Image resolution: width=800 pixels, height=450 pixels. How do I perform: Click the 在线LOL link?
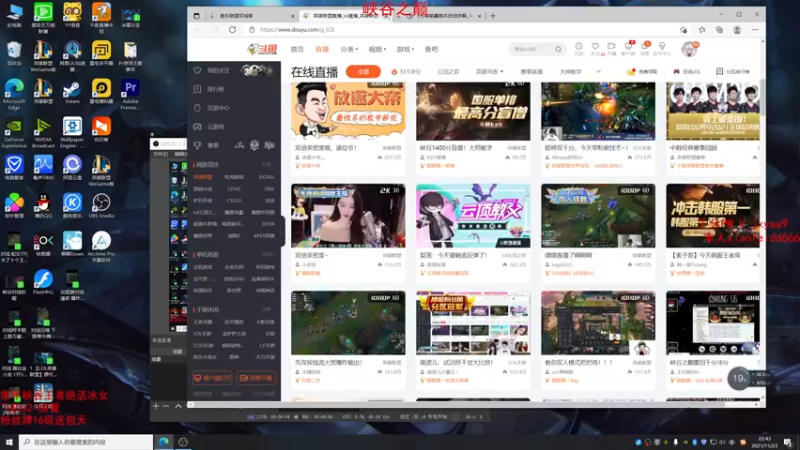tap(687, 72)
